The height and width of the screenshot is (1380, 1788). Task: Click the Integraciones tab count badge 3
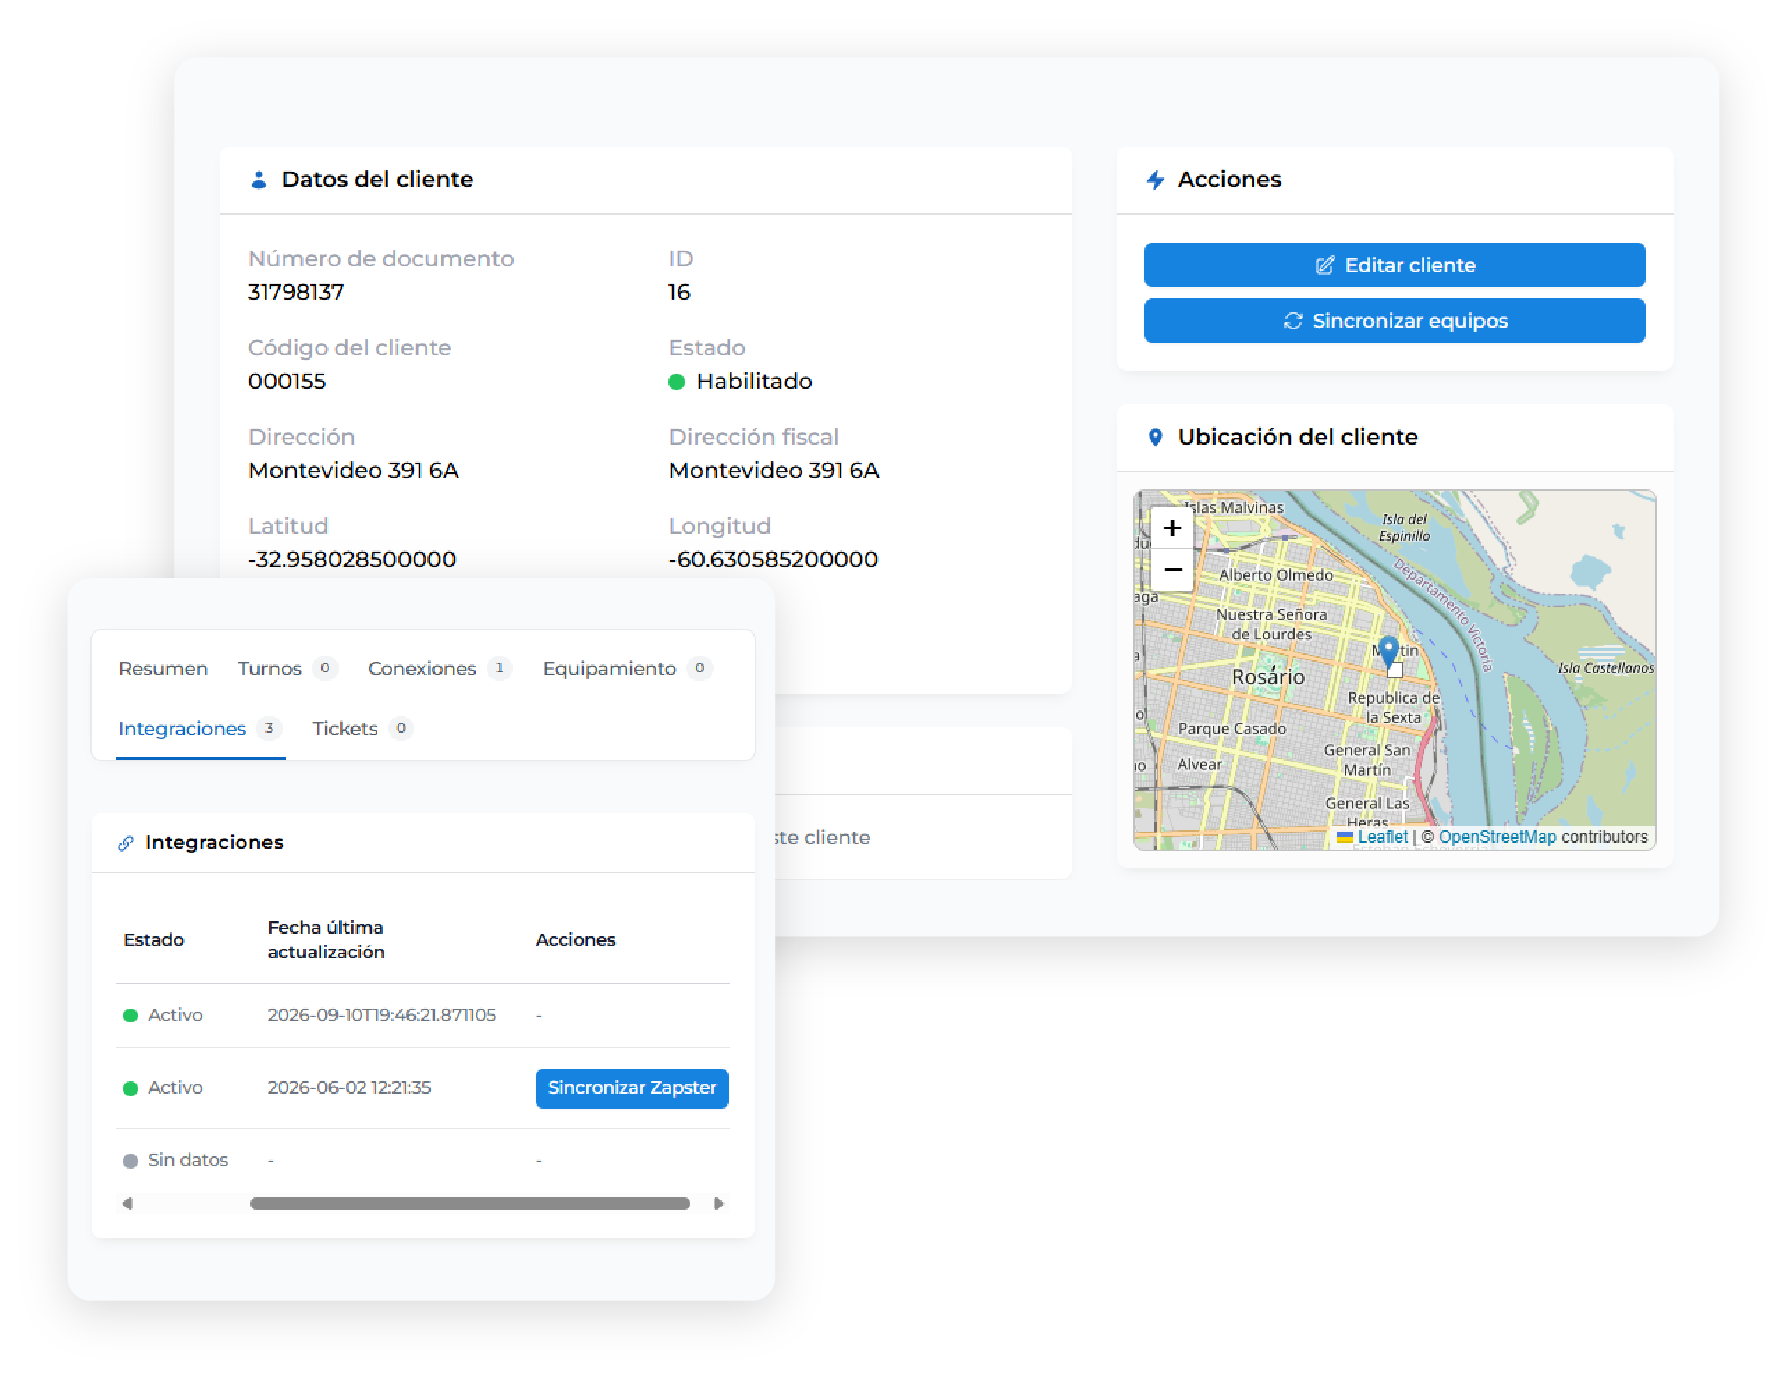[x=269, y=728]
